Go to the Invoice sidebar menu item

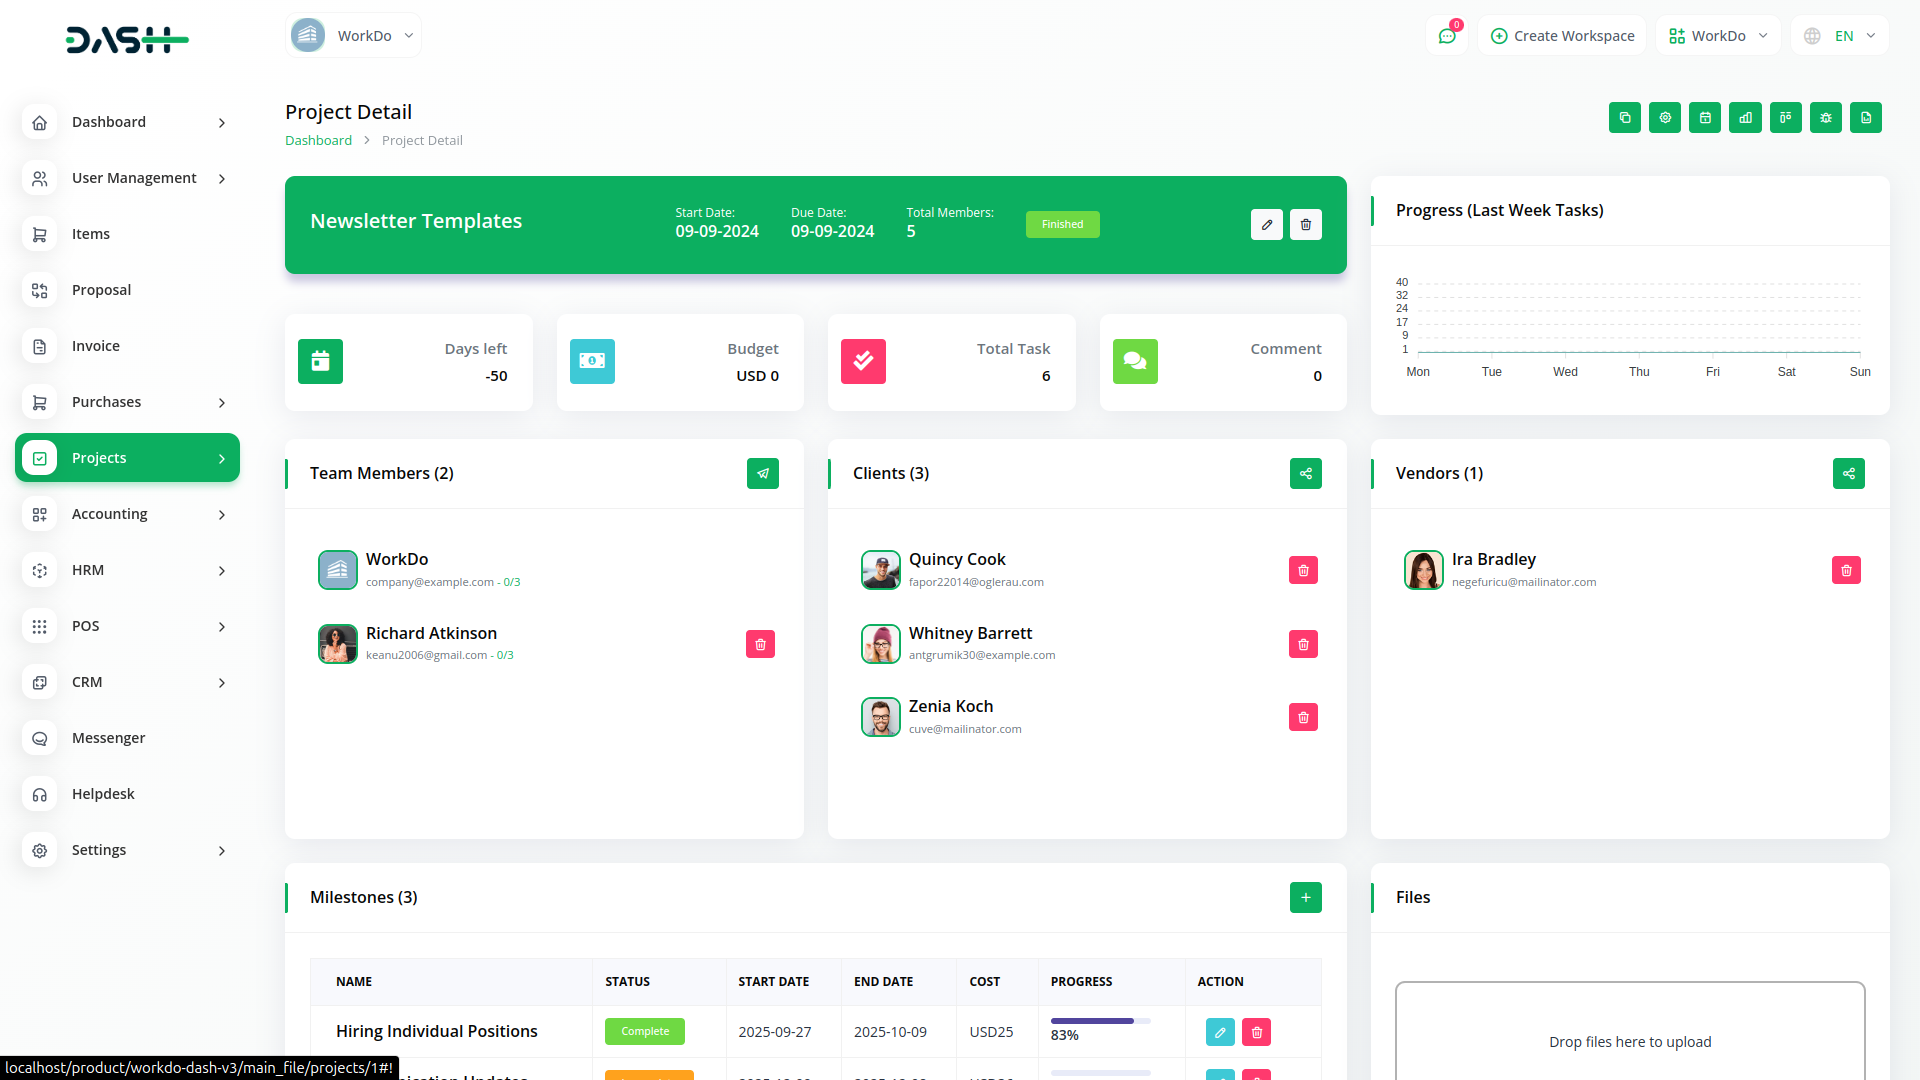[x=95, y=346]
